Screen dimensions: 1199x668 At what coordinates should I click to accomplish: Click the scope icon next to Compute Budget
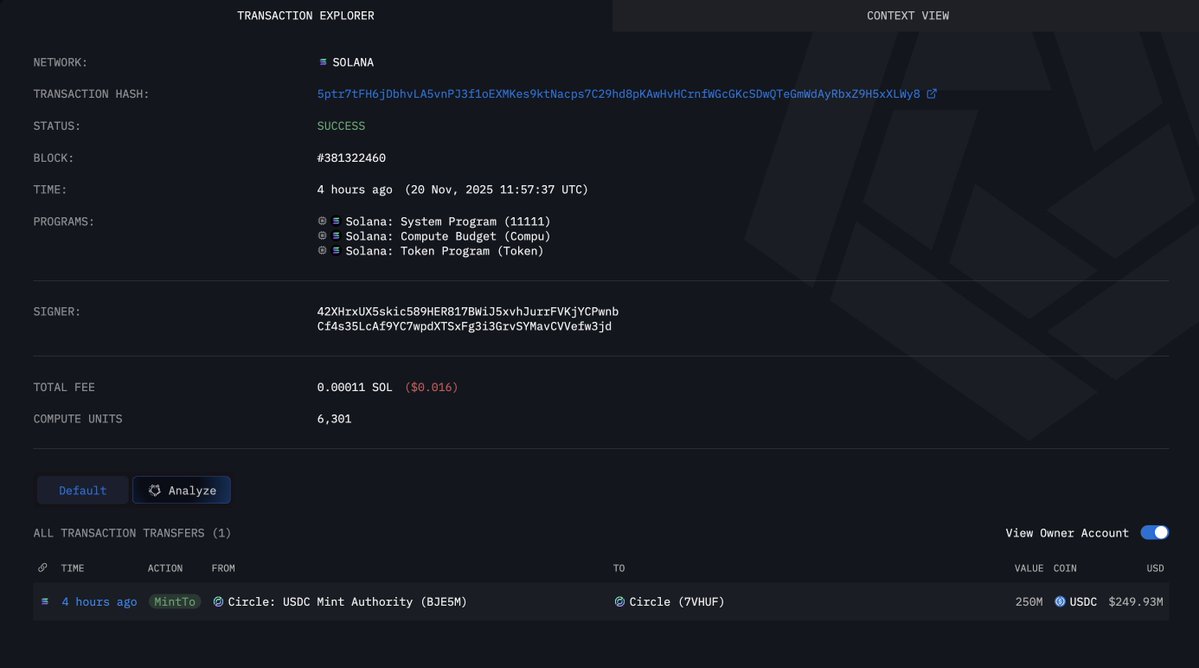point(322,236)
